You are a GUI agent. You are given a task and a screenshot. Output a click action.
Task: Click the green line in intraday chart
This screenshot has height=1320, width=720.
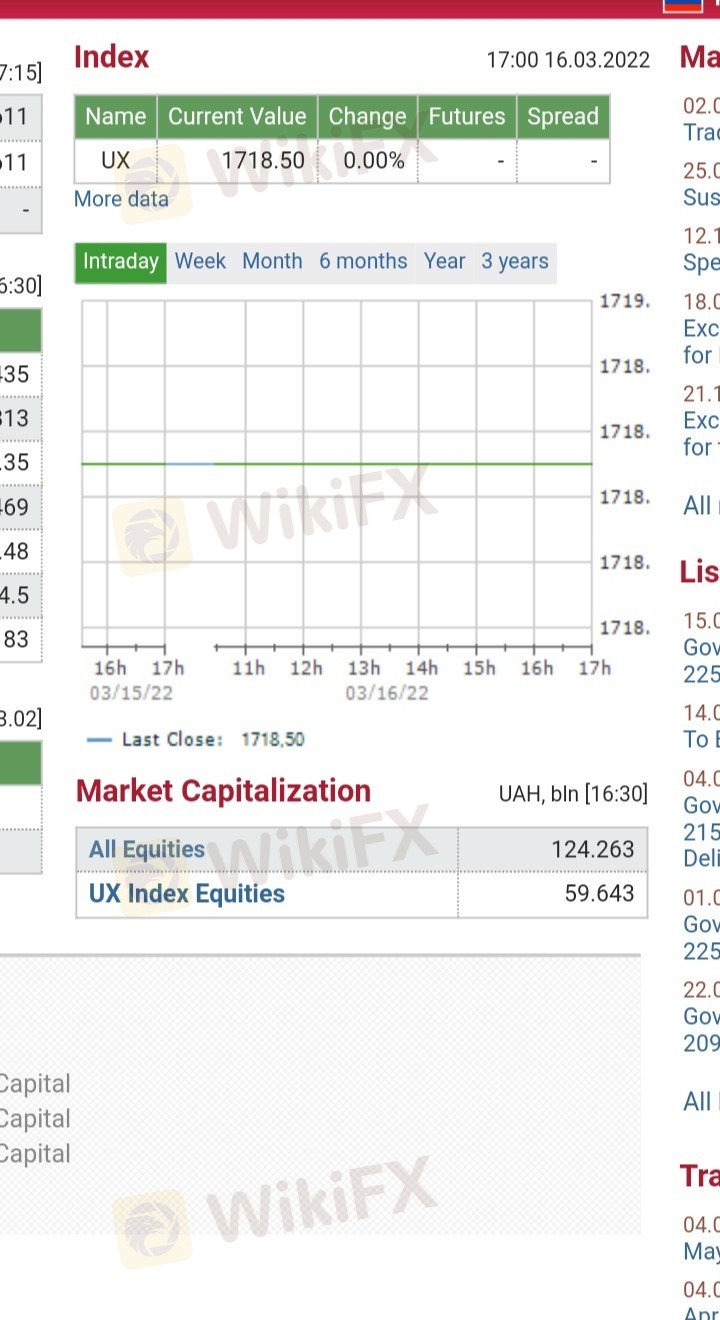coord(337,464)
